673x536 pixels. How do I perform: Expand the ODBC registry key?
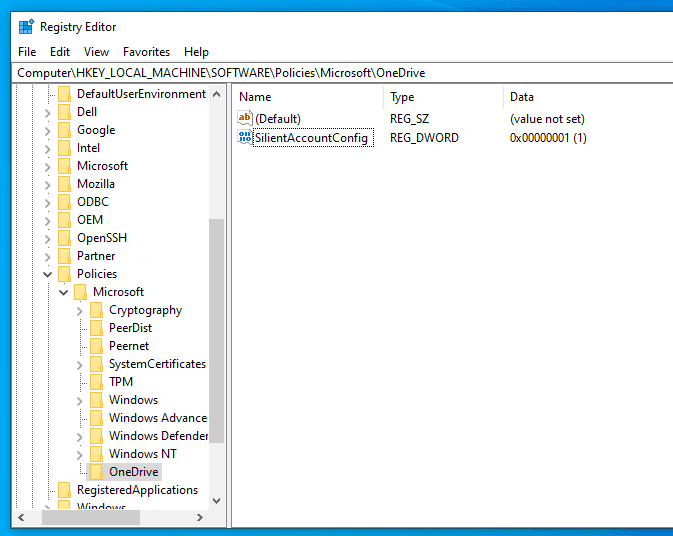tap(48, 203)
